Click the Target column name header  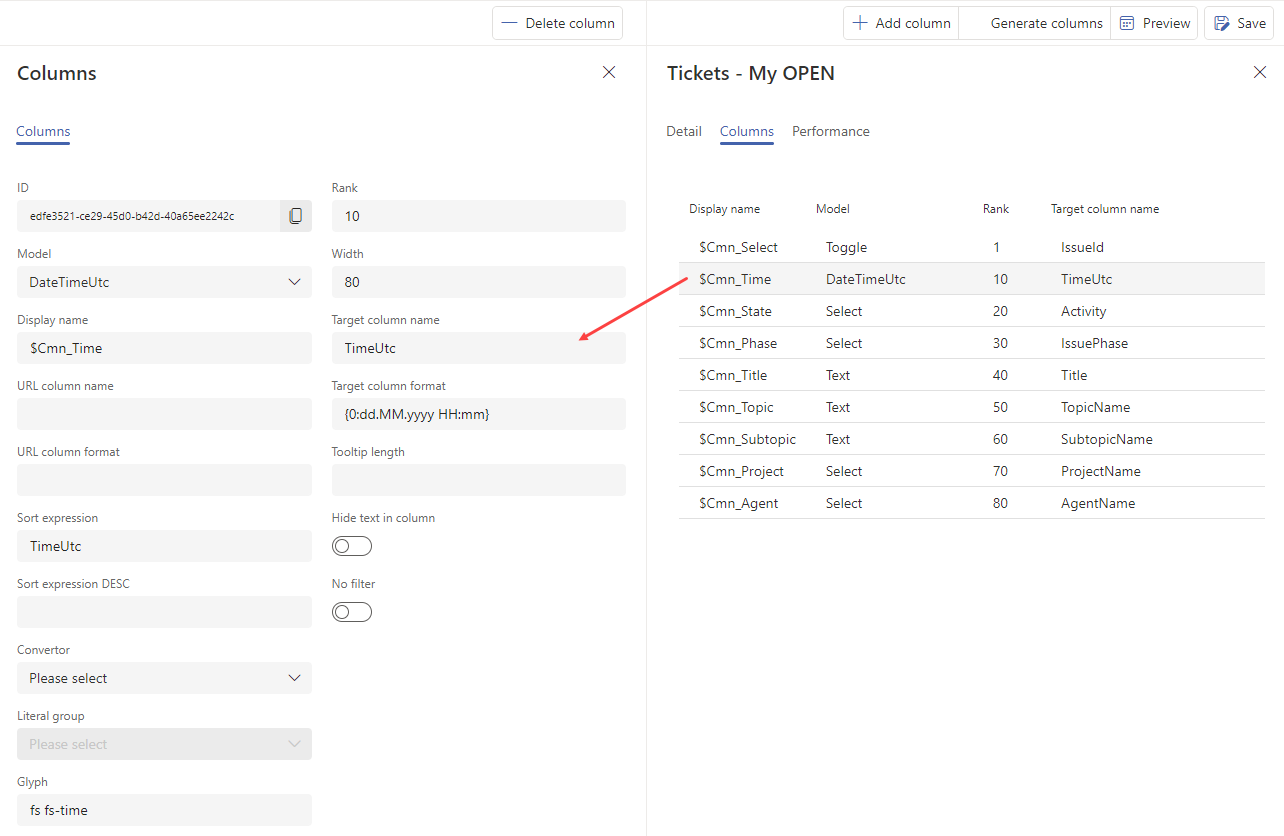[1105, 209]
